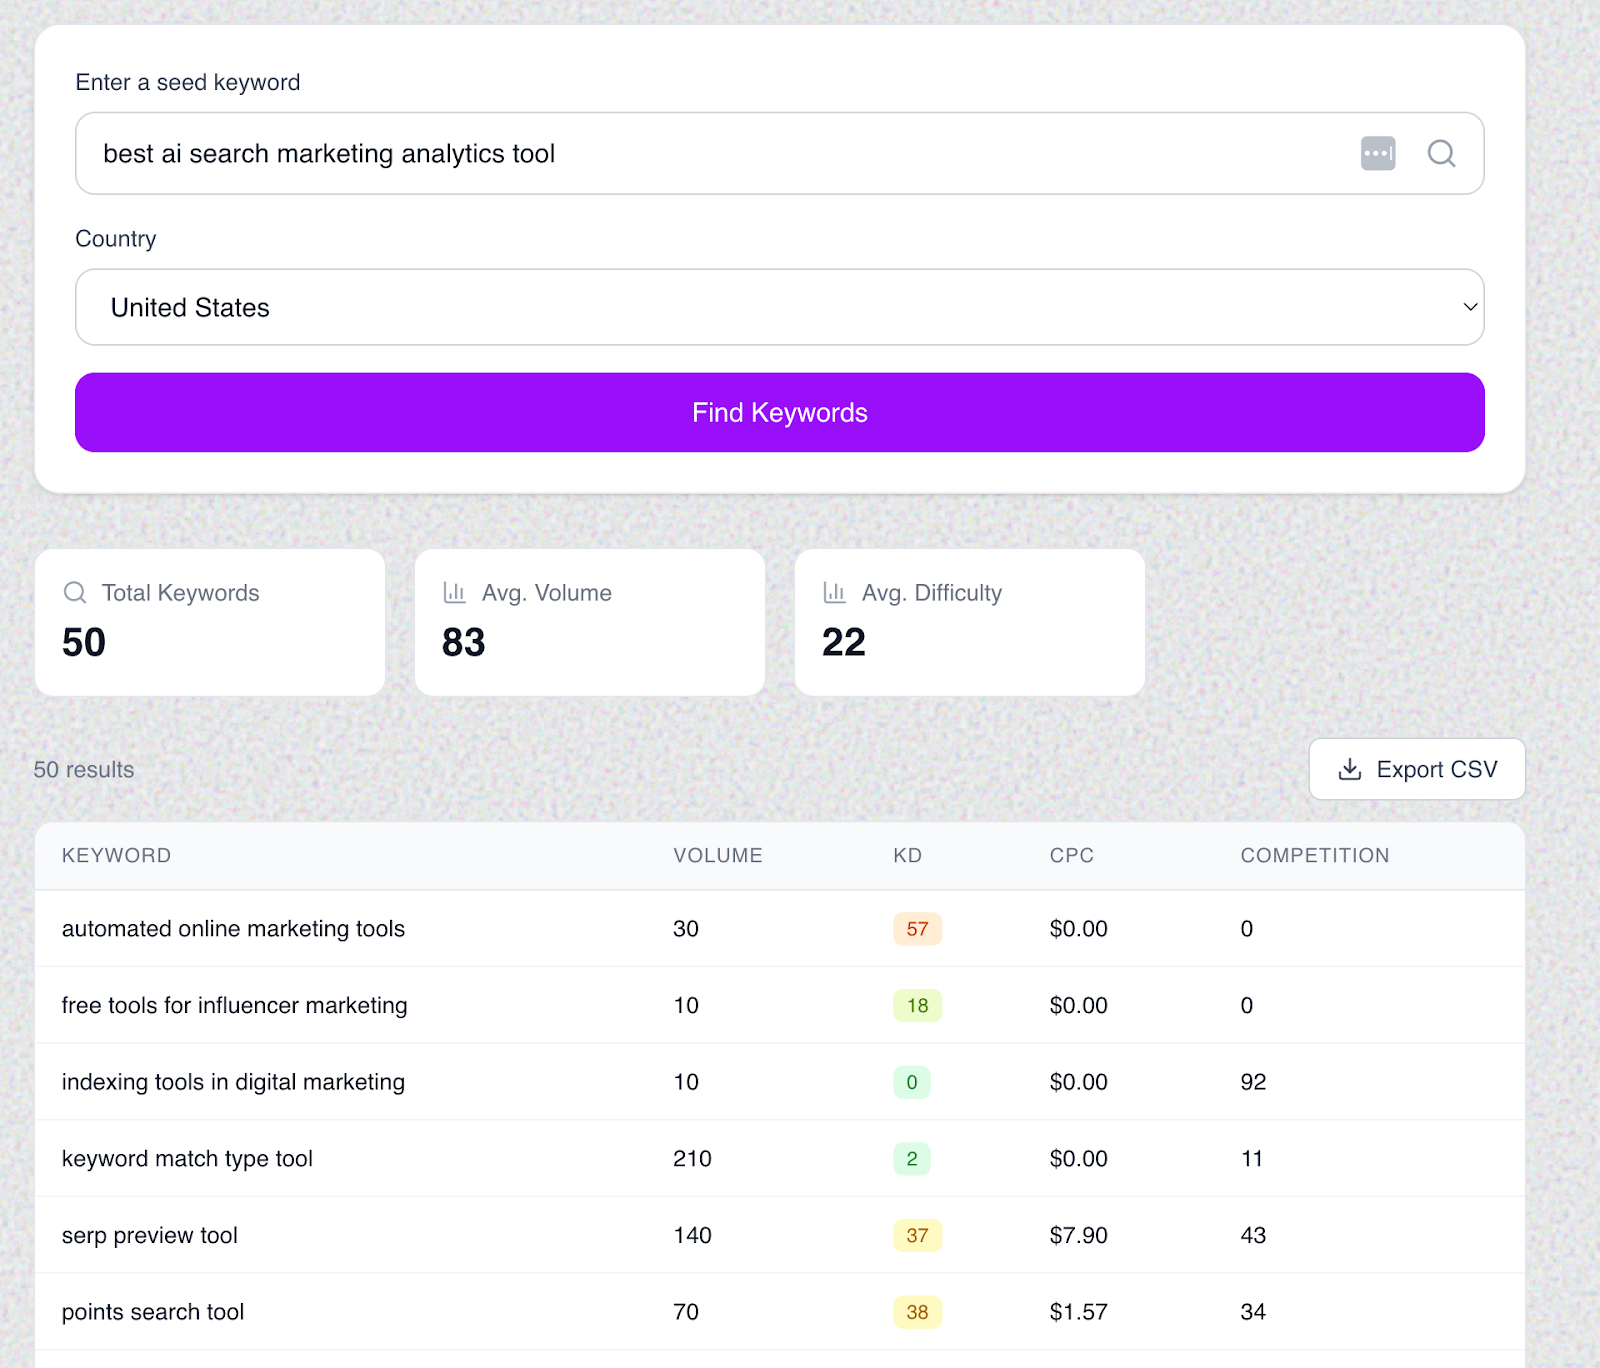
Task: Click the chevron on the United States selector
Action: pyautogui.click(x=1469, y=307)
